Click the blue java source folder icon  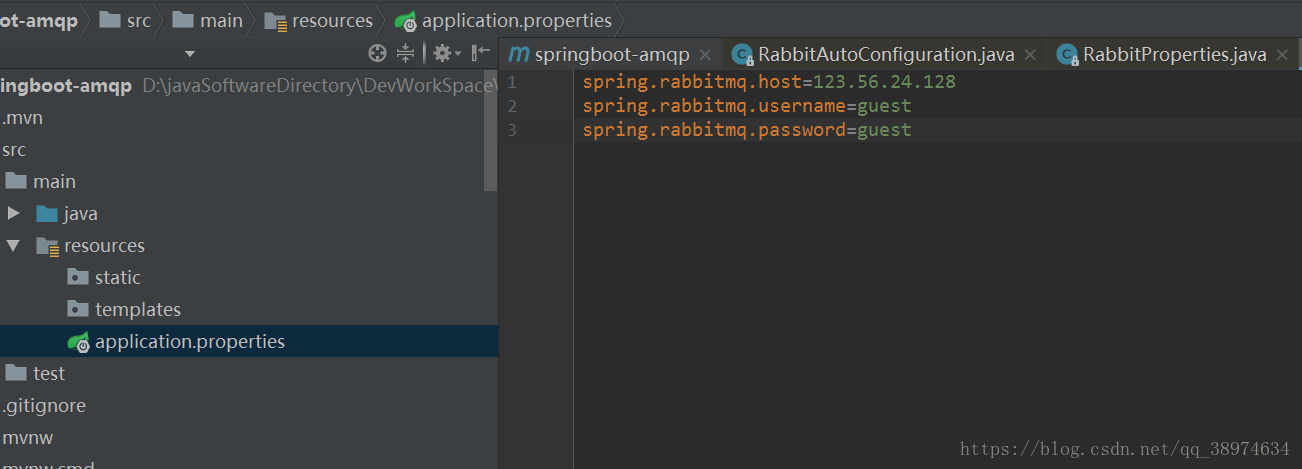point(46,213)
